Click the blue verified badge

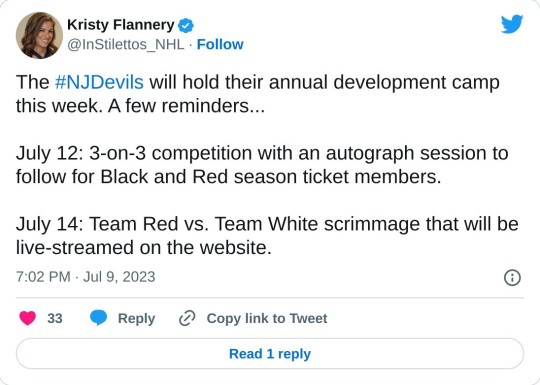[x=186, y=25]
